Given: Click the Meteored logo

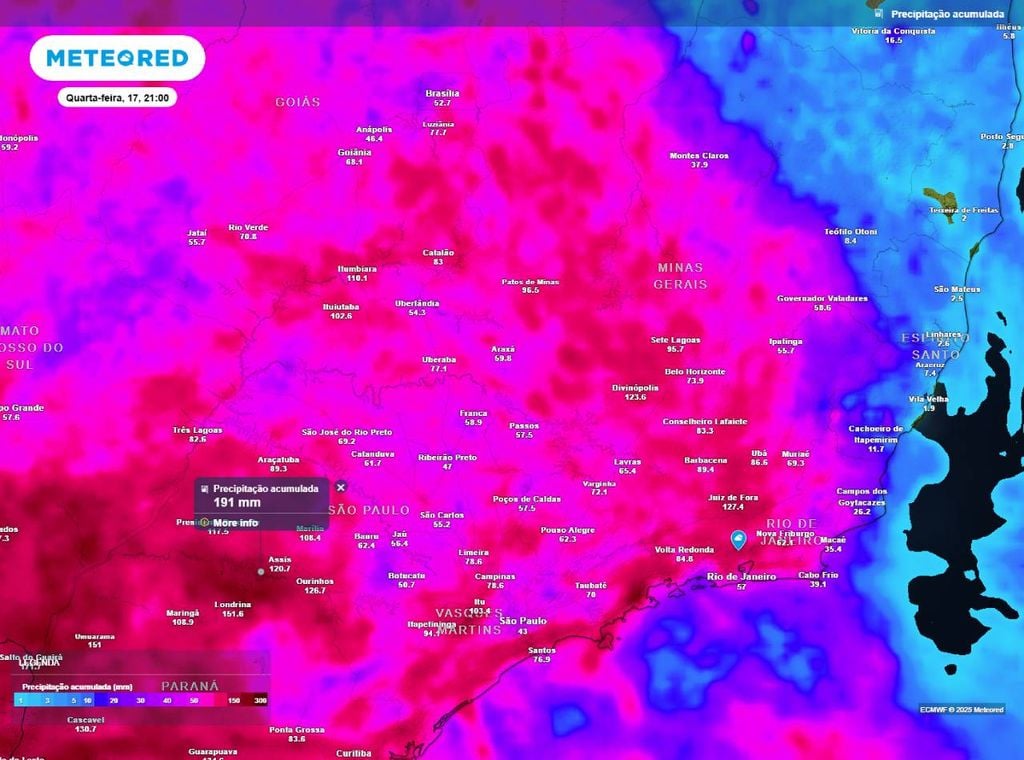Looking at the screenshot, I should (x=117, y=58).
